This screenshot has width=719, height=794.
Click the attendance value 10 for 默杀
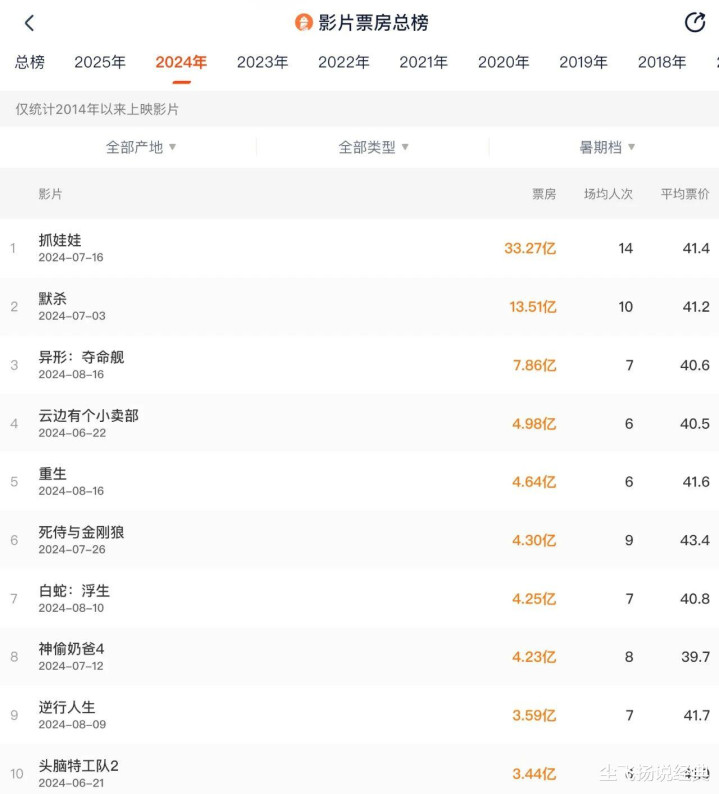point(625,307)
